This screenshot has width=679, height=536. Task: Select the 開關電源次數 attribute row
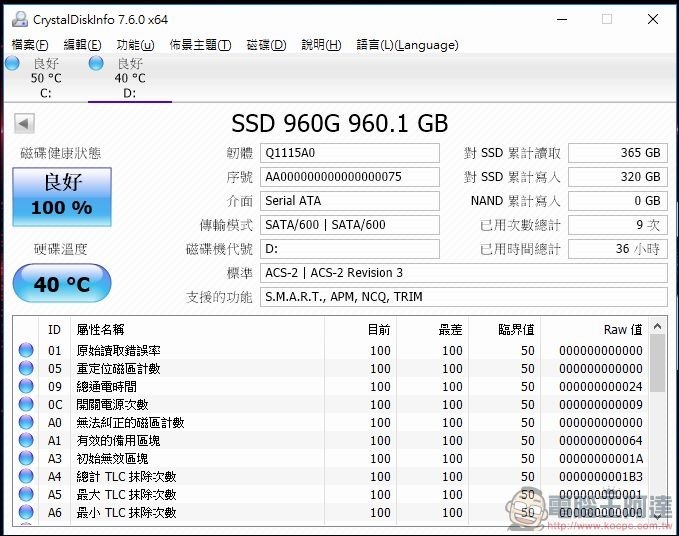tap(331, 404)
